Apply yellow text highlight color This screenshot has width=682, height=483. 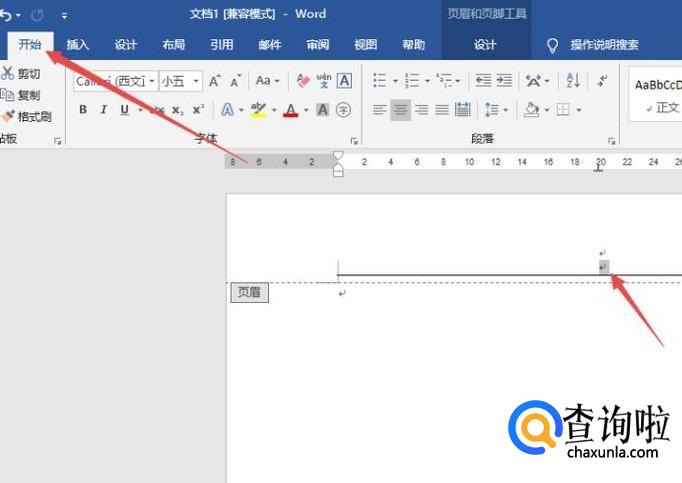click(258, 110)
